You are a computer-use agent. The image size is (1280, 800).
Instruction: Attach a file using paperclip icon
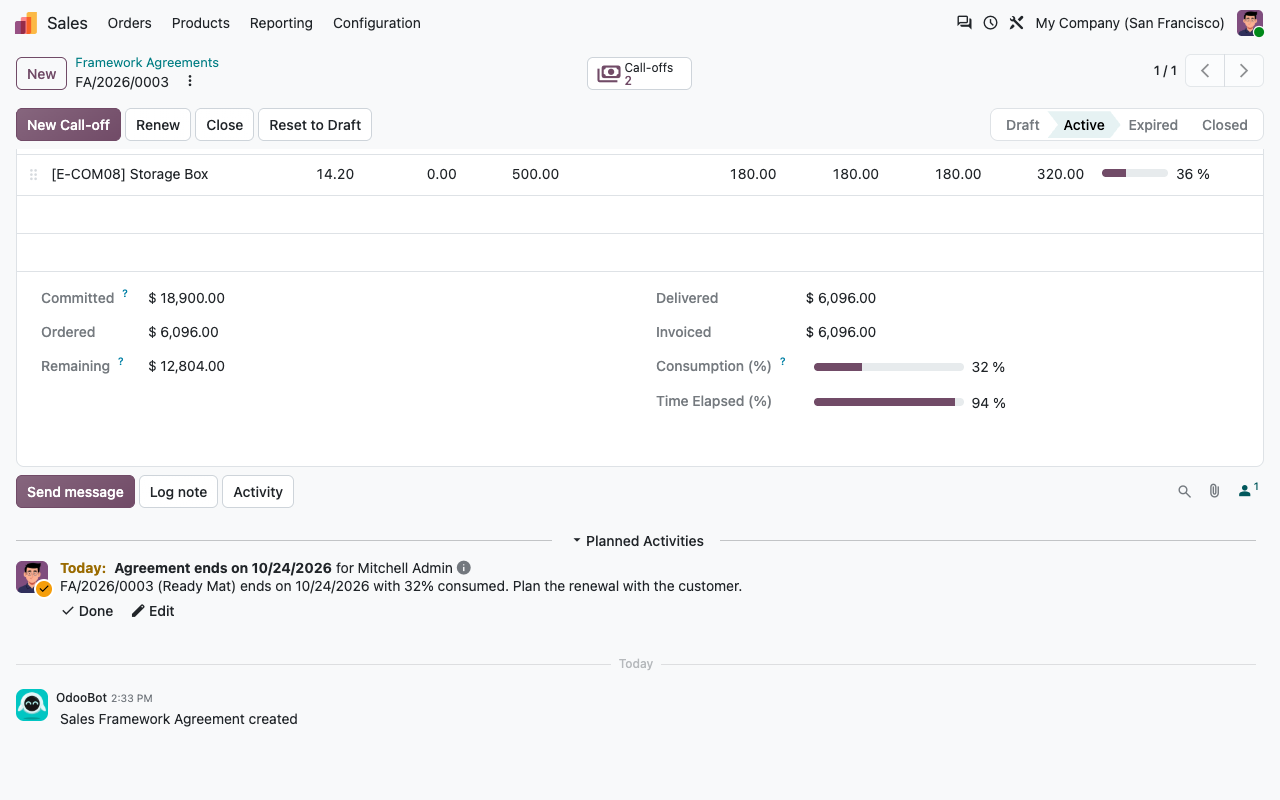point(1214,491)
